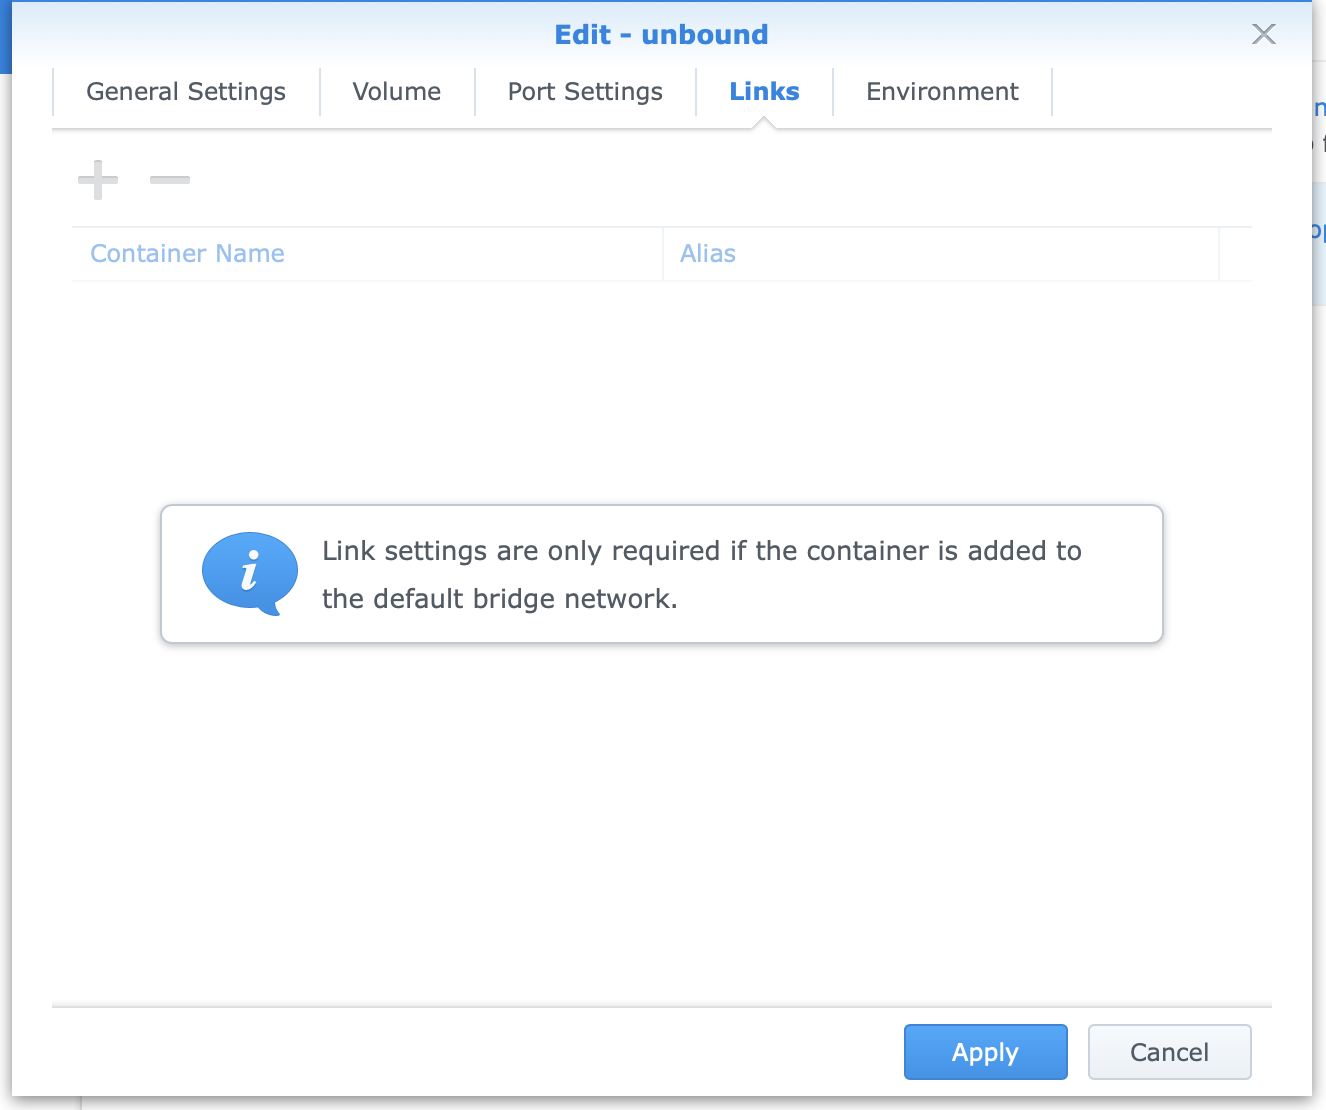Click the blue info speech bubble icon
Viewport: 1326px width, 1110px height.
tap(249, 573)
